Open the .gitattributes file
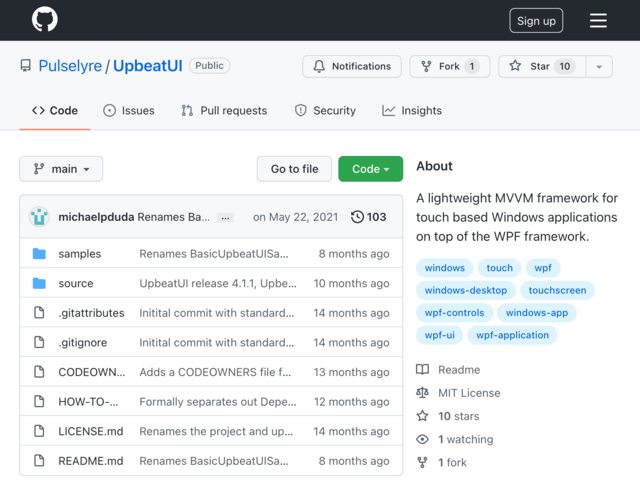This screenshot has width=640, height=480. (91, 313)
